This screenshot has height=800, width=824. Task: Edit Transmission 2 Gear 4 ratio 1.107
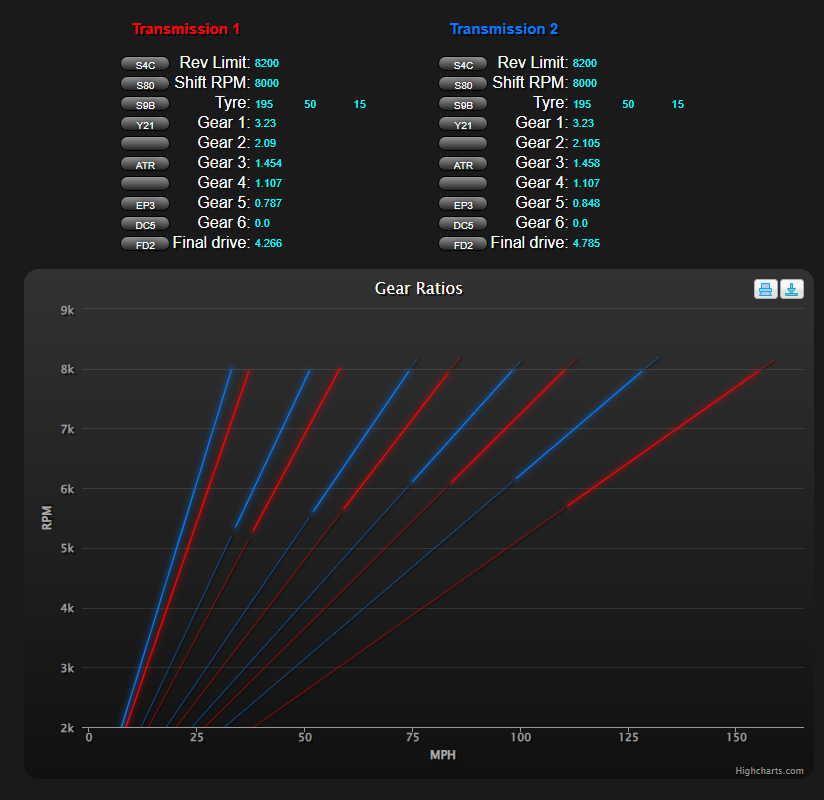click(586, 183)
